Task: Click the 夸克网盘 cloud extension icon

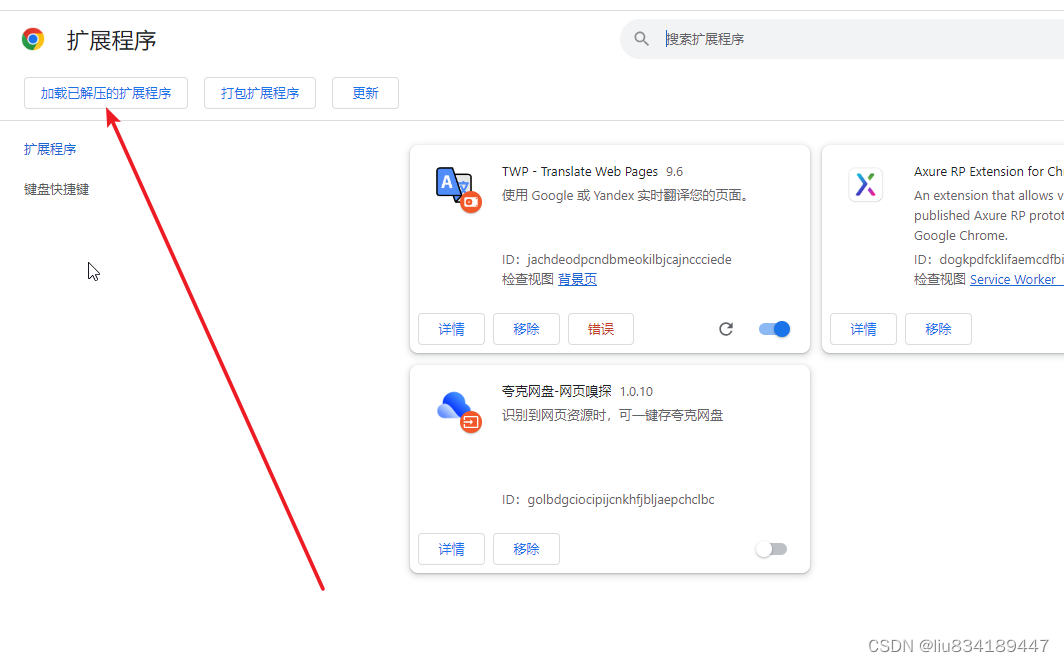Action: [x=459, y=411]
